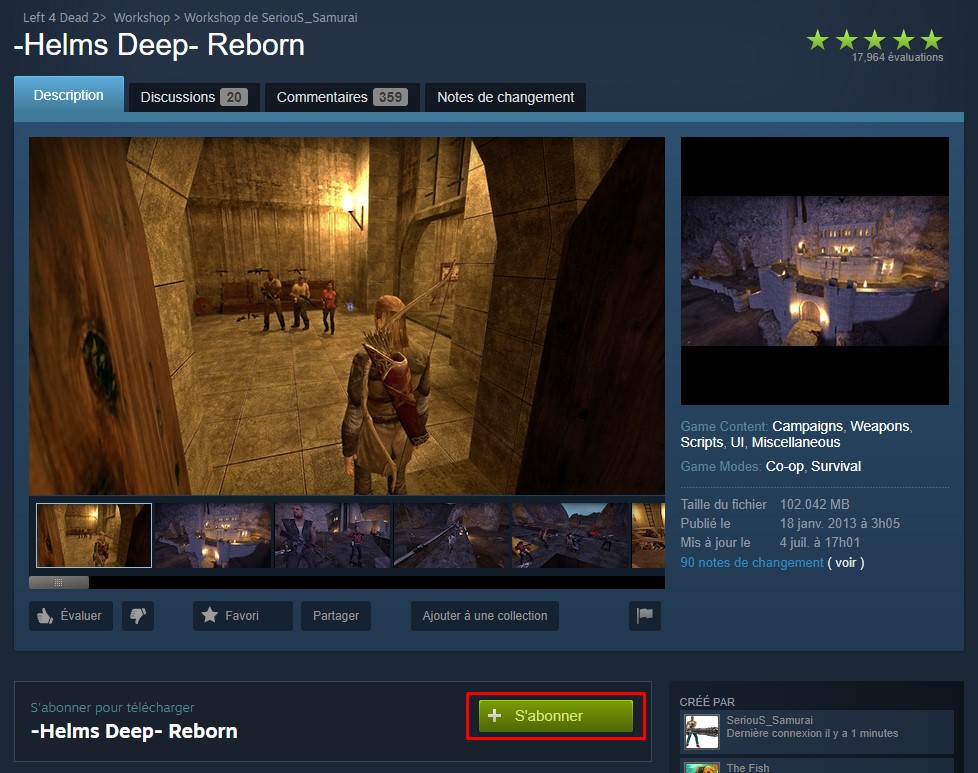Click the file size value 102.042 MB
The width and height of the screenshot is (978, 773).
pyautogui.click(x=815, y=504)
